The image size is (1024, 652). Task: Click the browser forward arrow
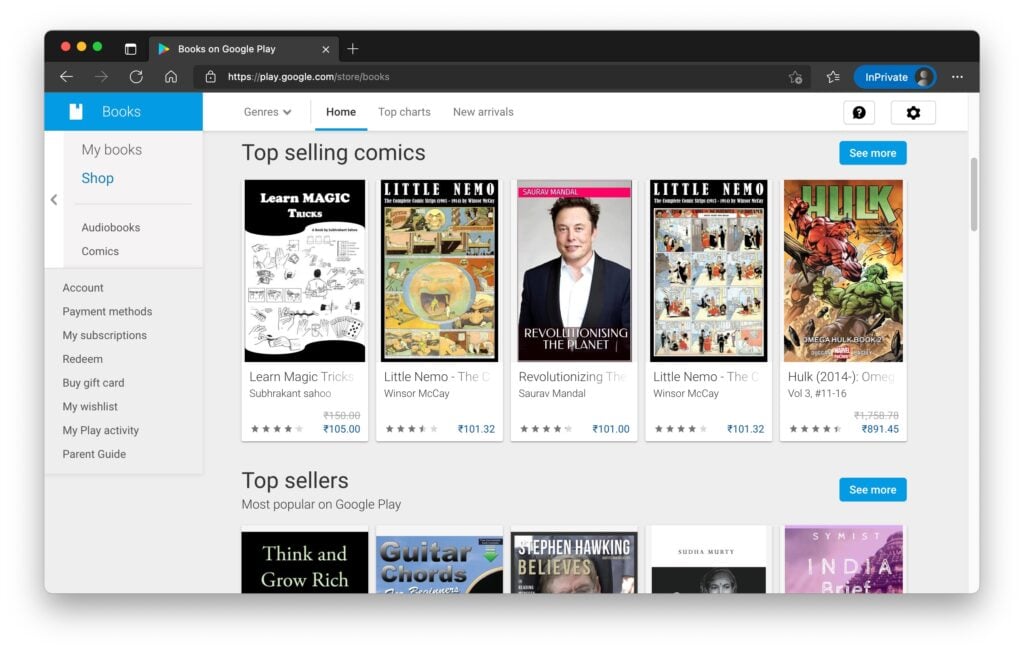click(101, 77)
